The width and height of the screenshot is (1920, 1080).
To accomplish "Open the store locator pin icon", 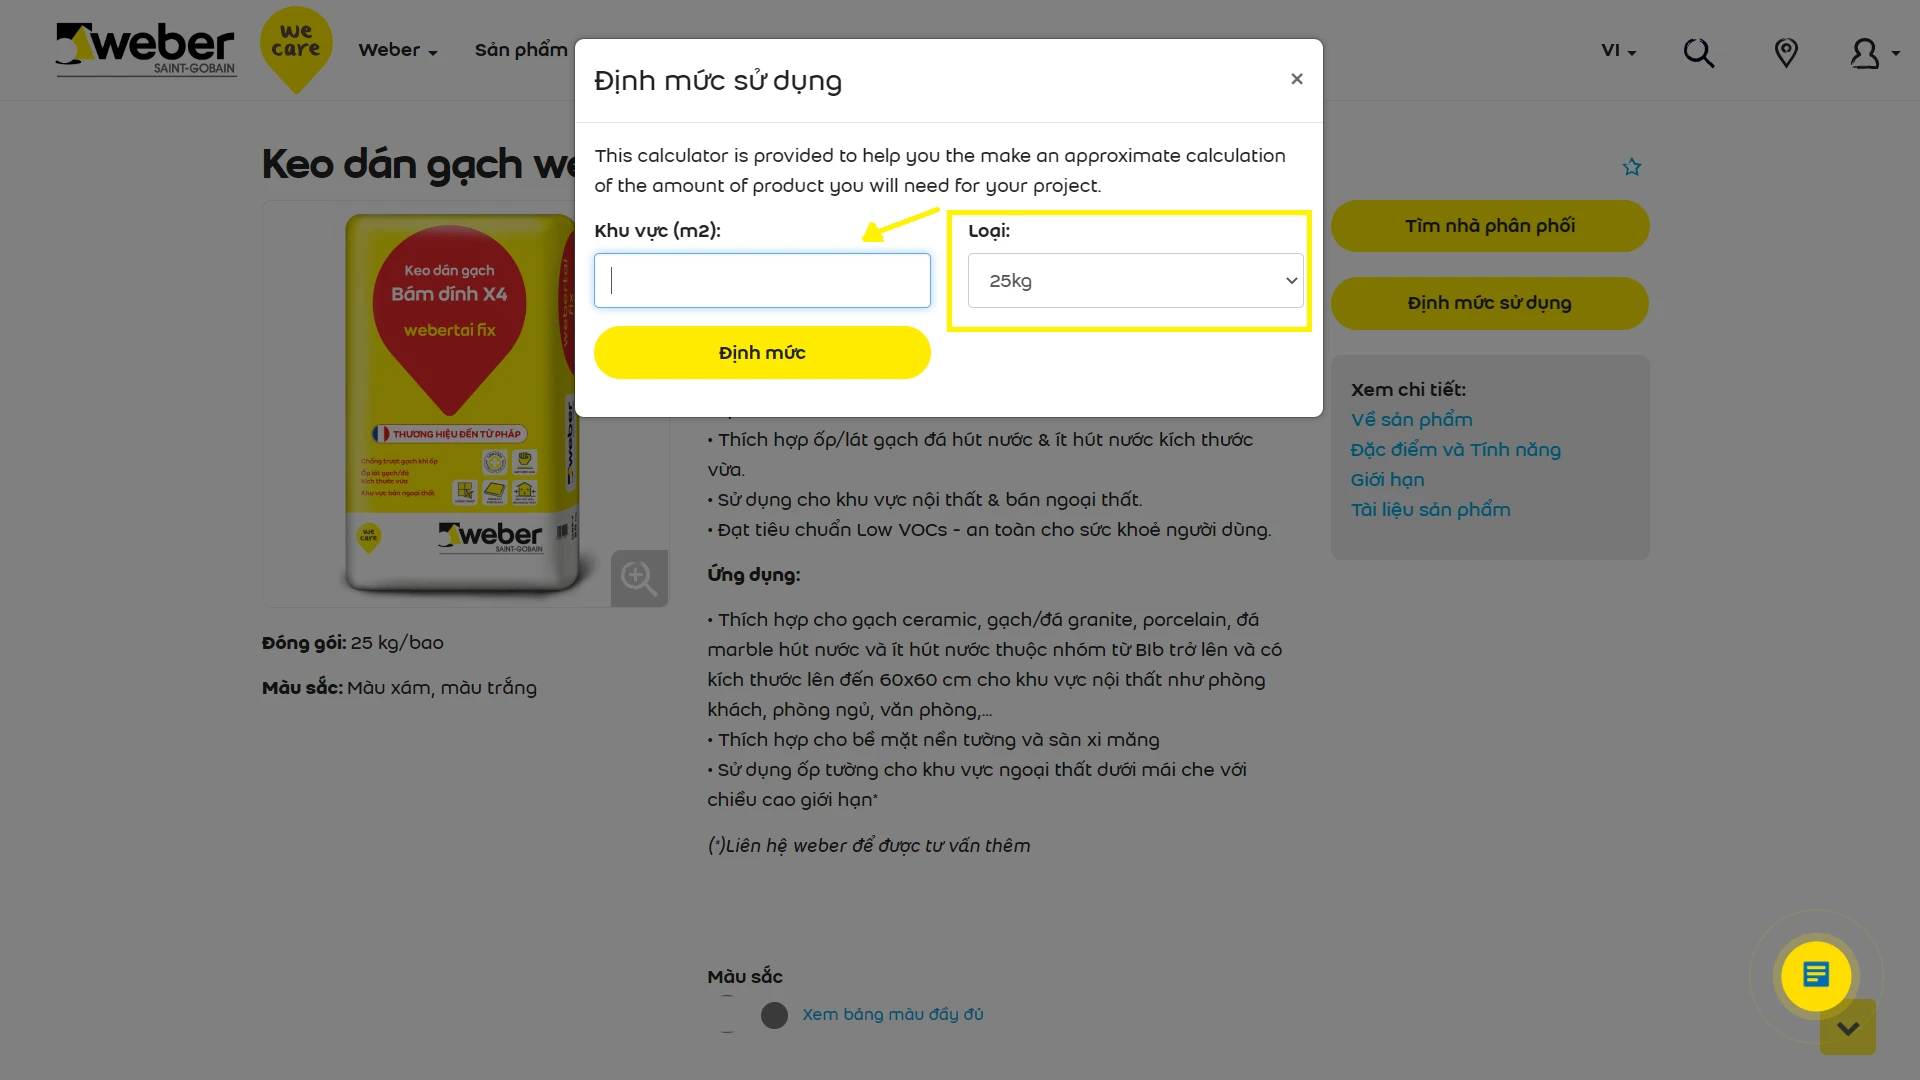I will tap(1786, 52).
